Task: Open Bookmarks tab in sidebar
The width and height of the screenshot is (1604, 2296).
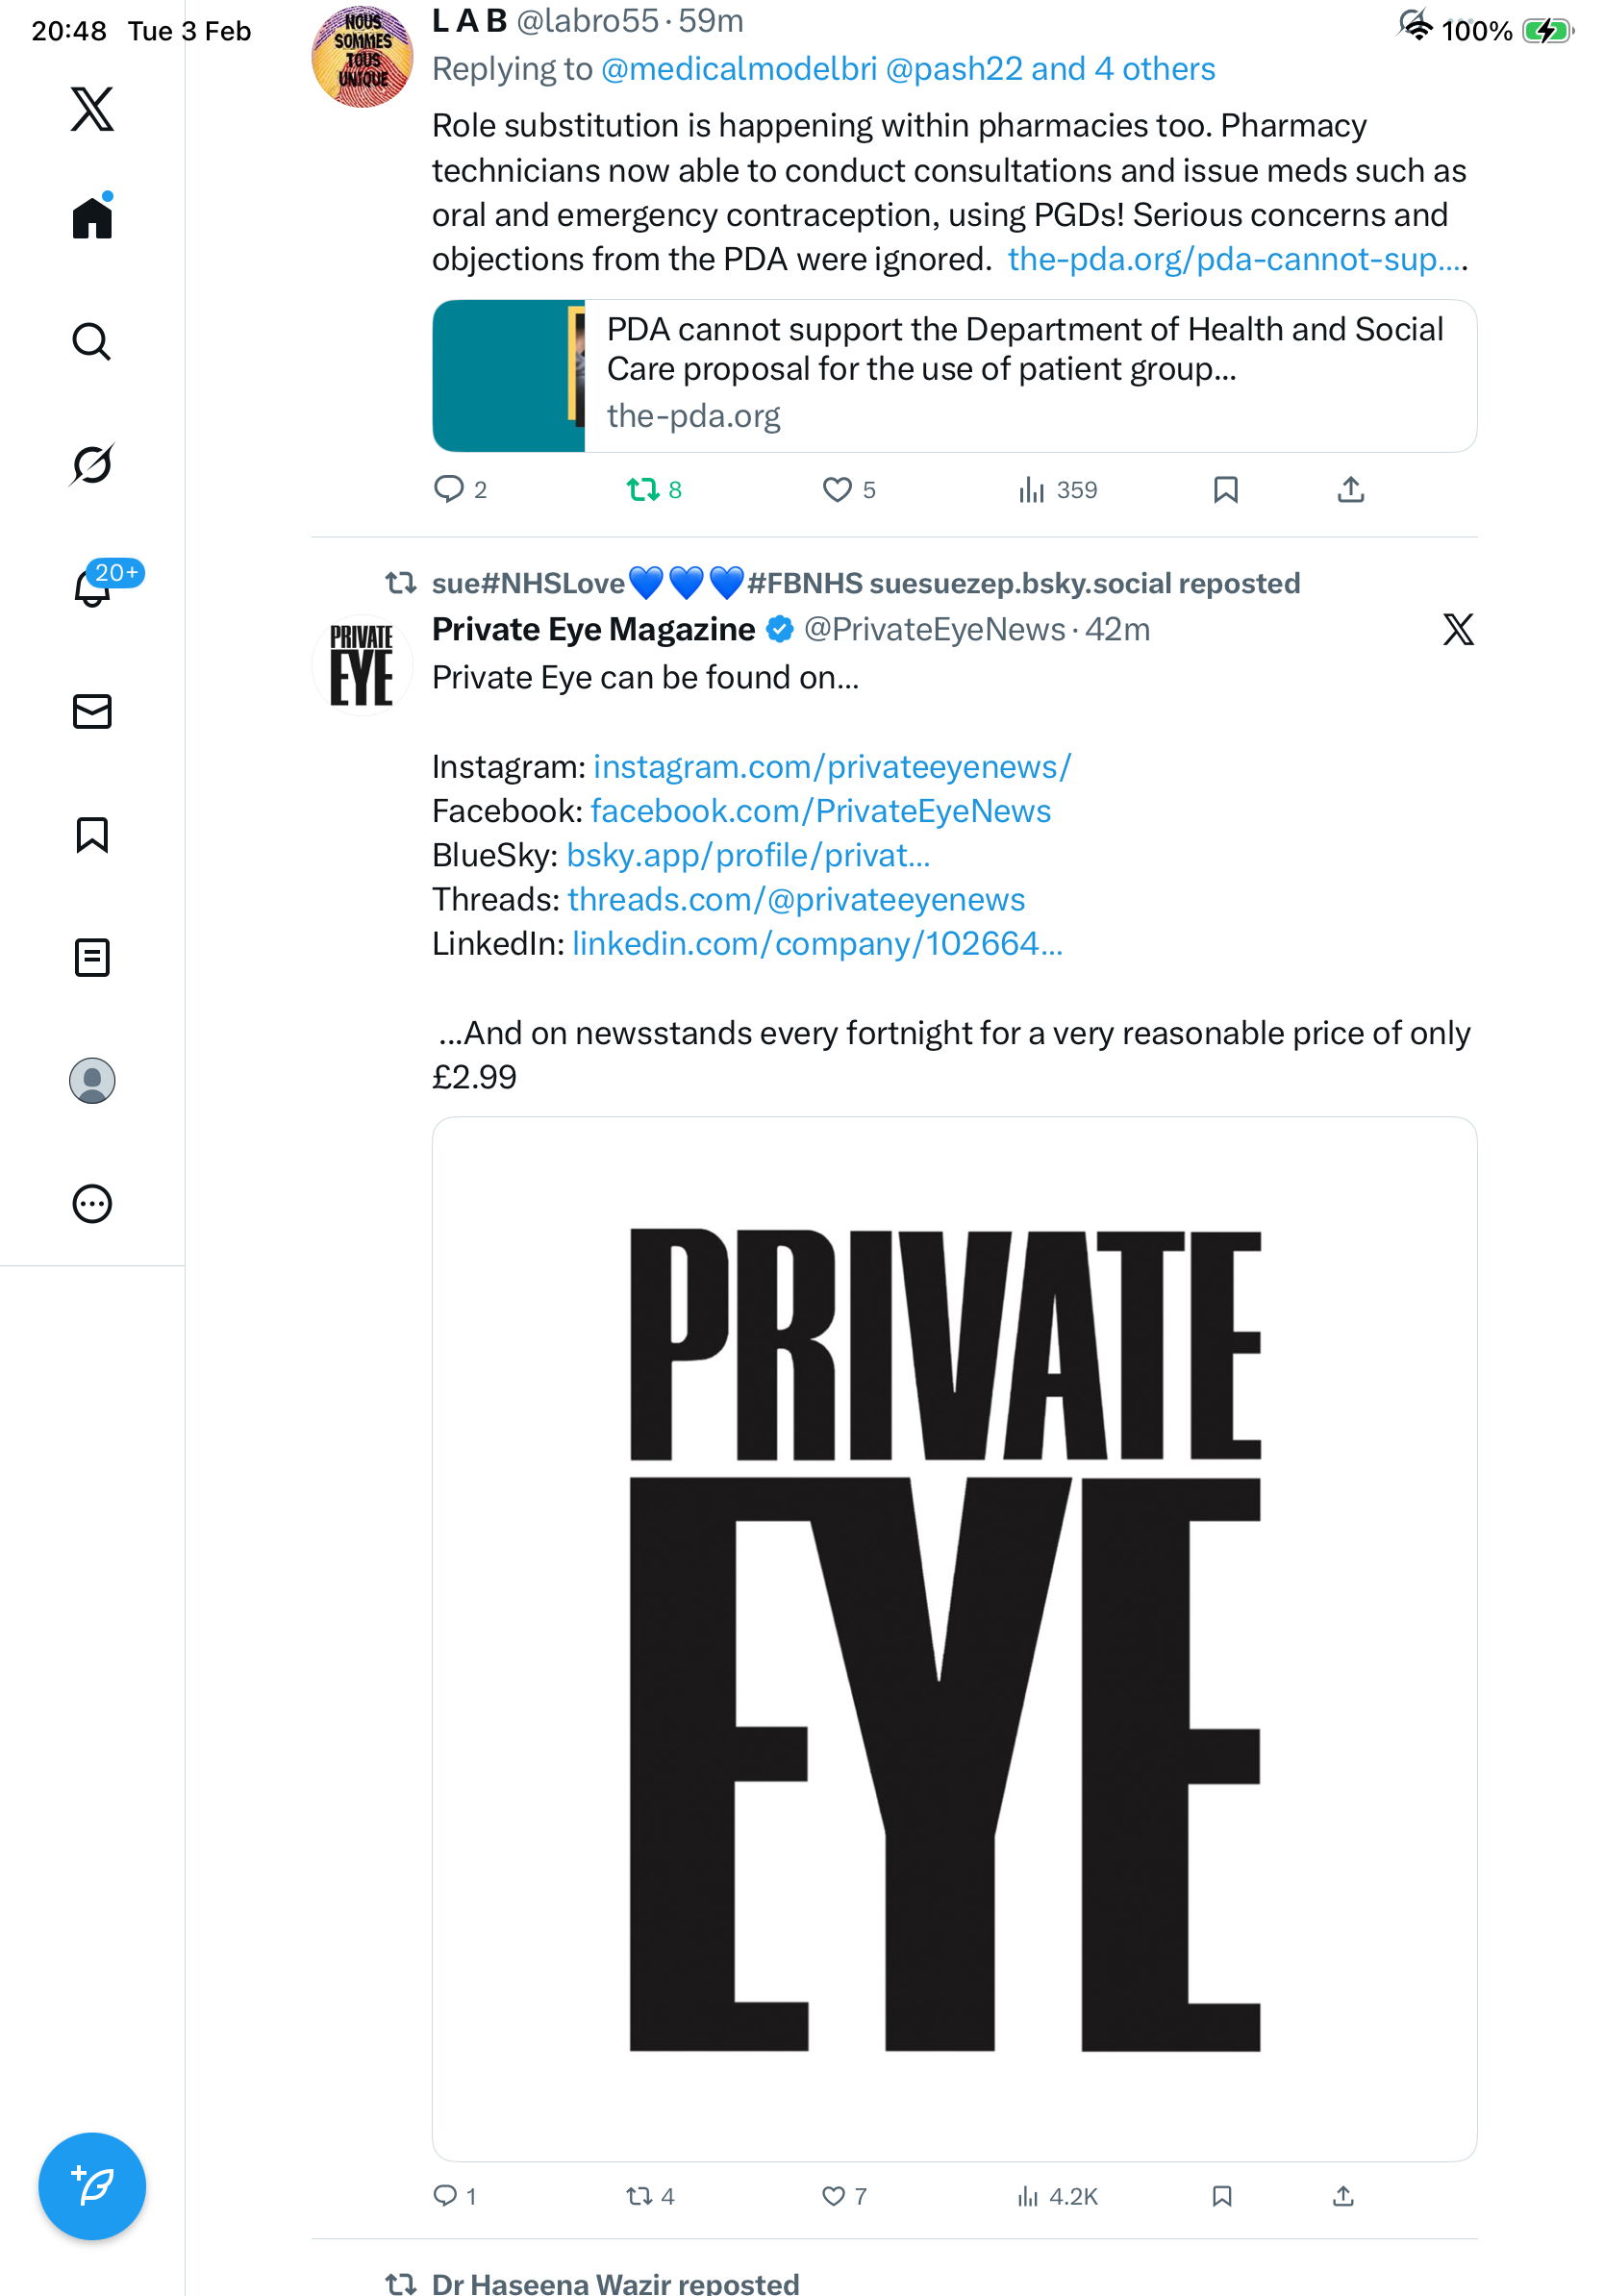Action: click(92, 834)
